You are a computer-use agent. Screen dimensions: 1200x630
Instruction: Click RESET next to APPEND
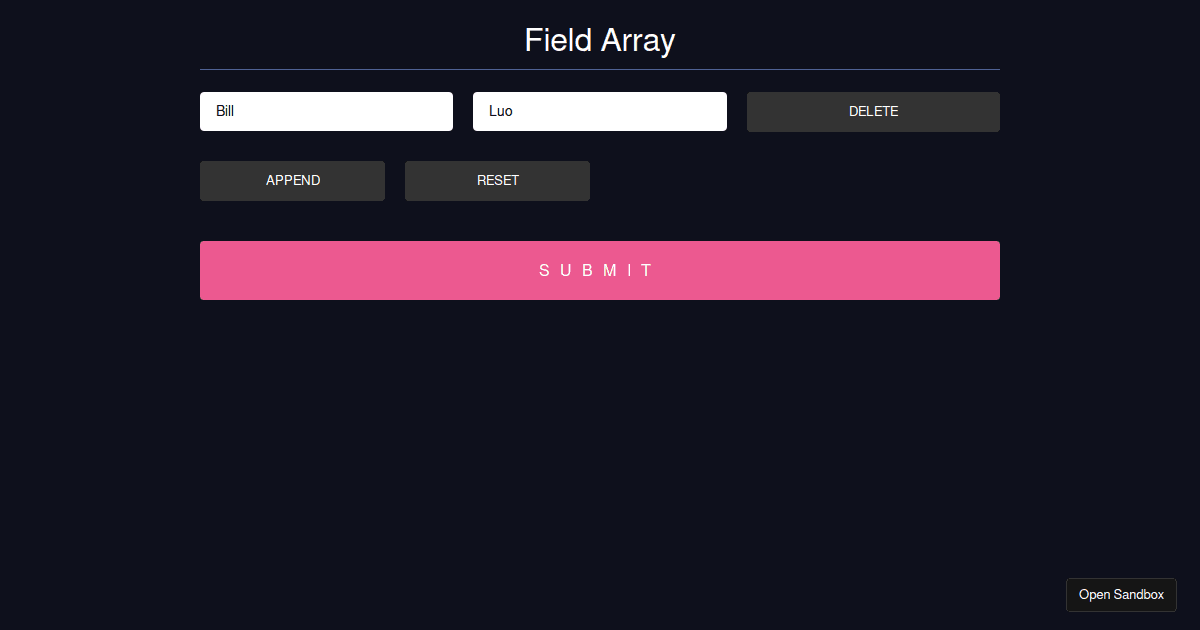click(497, 180)
